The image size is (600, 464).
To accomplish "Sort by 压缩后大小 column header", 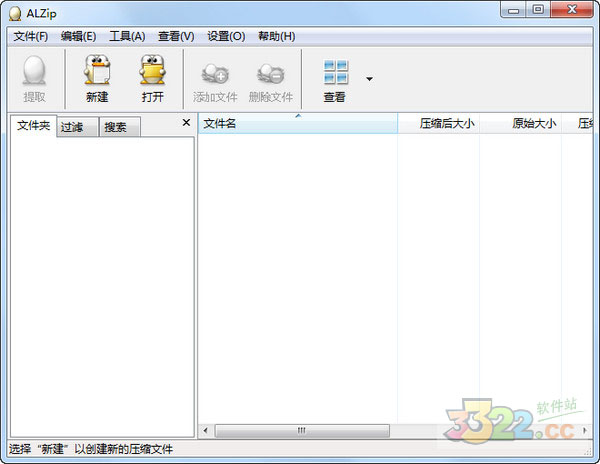I will 439,123.
